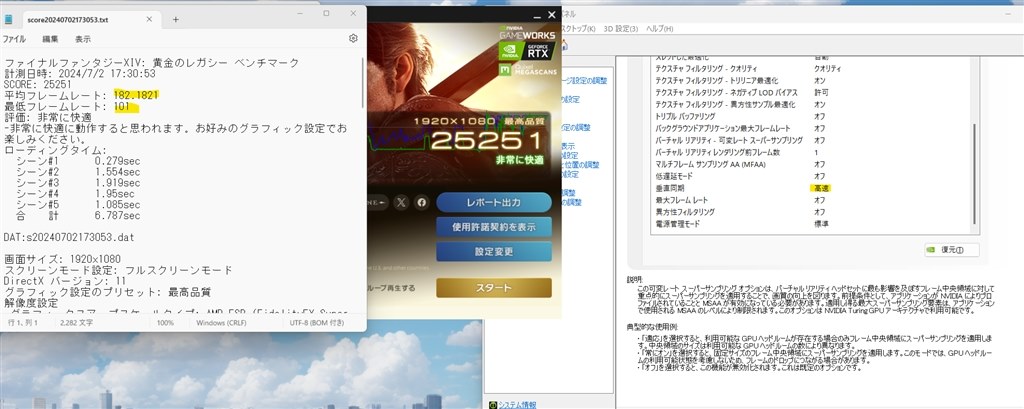Image resolution: width=1024 pixels, height=409 pixels.
Task: Select テクスチャ フィルタリング - 異方性サンプル最適化 row
Action: (812, 105)
